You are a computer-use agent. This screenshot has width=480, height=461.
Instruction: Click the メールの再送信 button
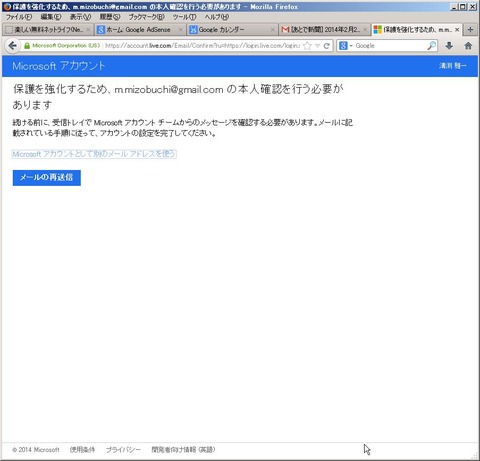click(47, 178)
